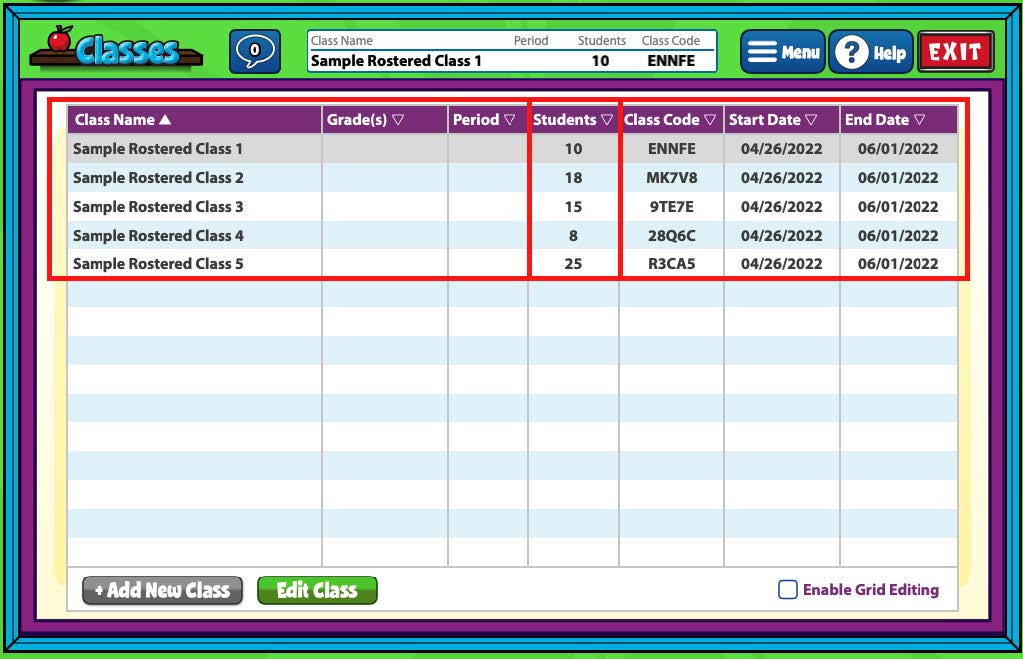Select Sample Rostered Class 5 row
Image resolution: width=1023 pixels, height=659 pixels.
[512, 264]
